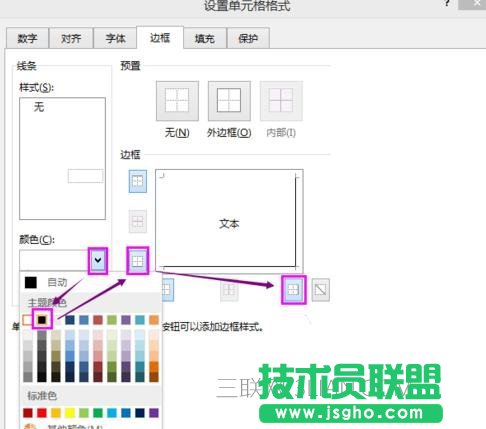Pick the blue theme color in top row

84,320
